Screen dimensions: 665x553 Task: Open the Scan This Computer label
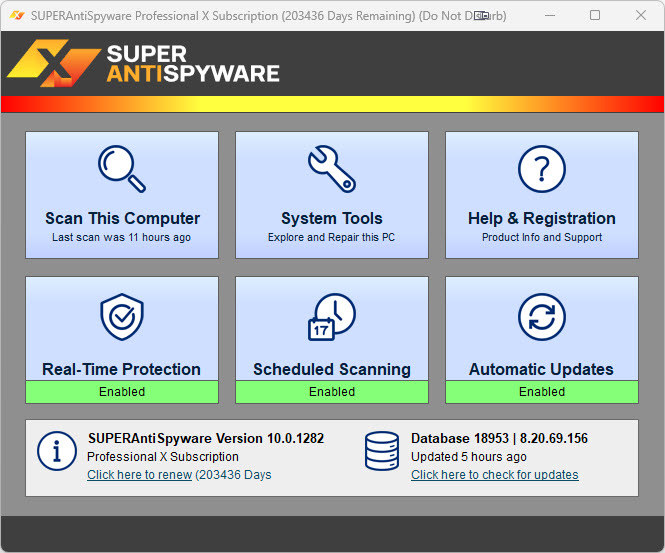click(x=122, y=218)
